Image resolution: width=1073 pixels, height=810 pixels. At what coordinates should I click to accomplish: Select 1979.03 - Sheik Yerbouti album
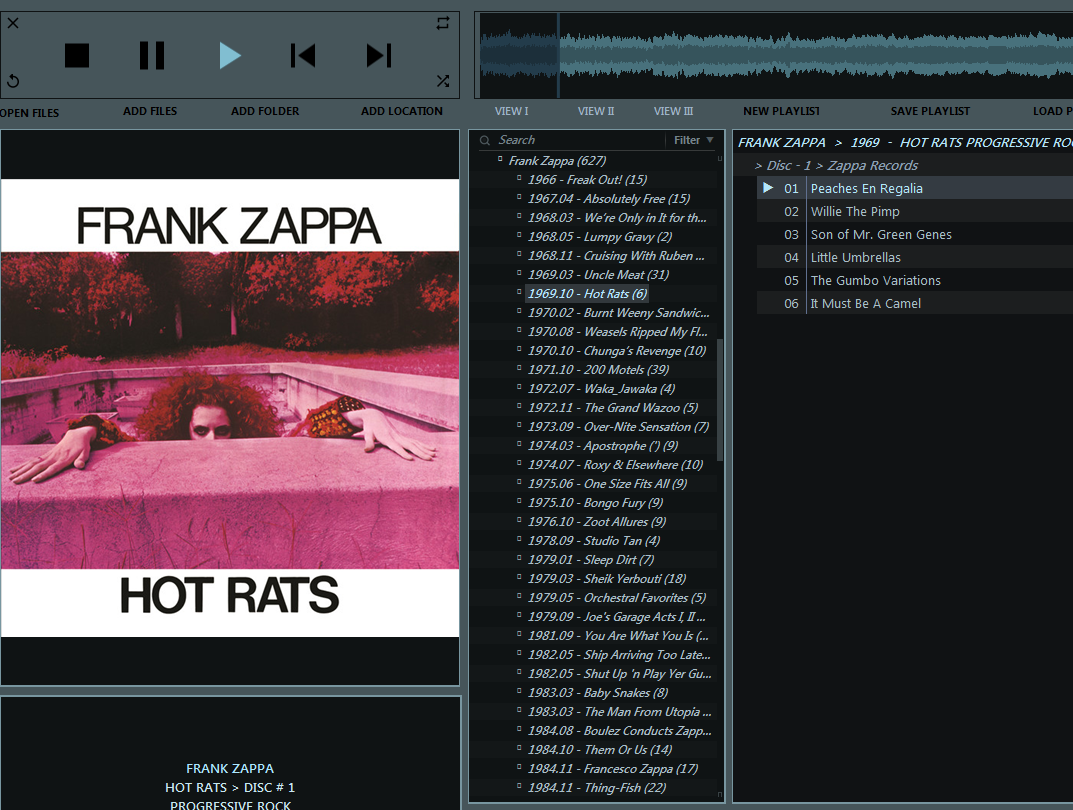[606, 579]
